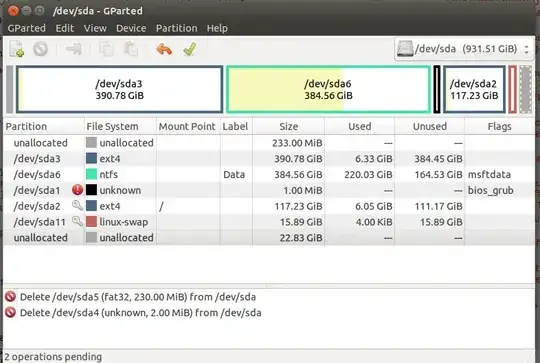This screenshot has width=540, height=363.
Task: Click the green ntfs color swatch
Action: pos(91,174)
